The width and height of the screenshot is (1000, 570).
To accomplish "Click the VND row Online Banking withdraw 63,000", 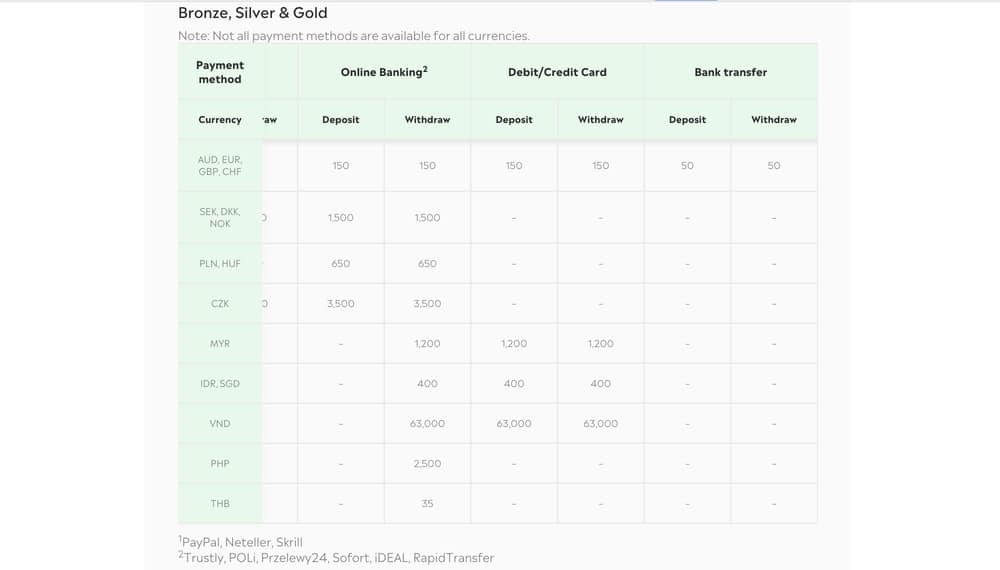I will click(x=427, y=423).
